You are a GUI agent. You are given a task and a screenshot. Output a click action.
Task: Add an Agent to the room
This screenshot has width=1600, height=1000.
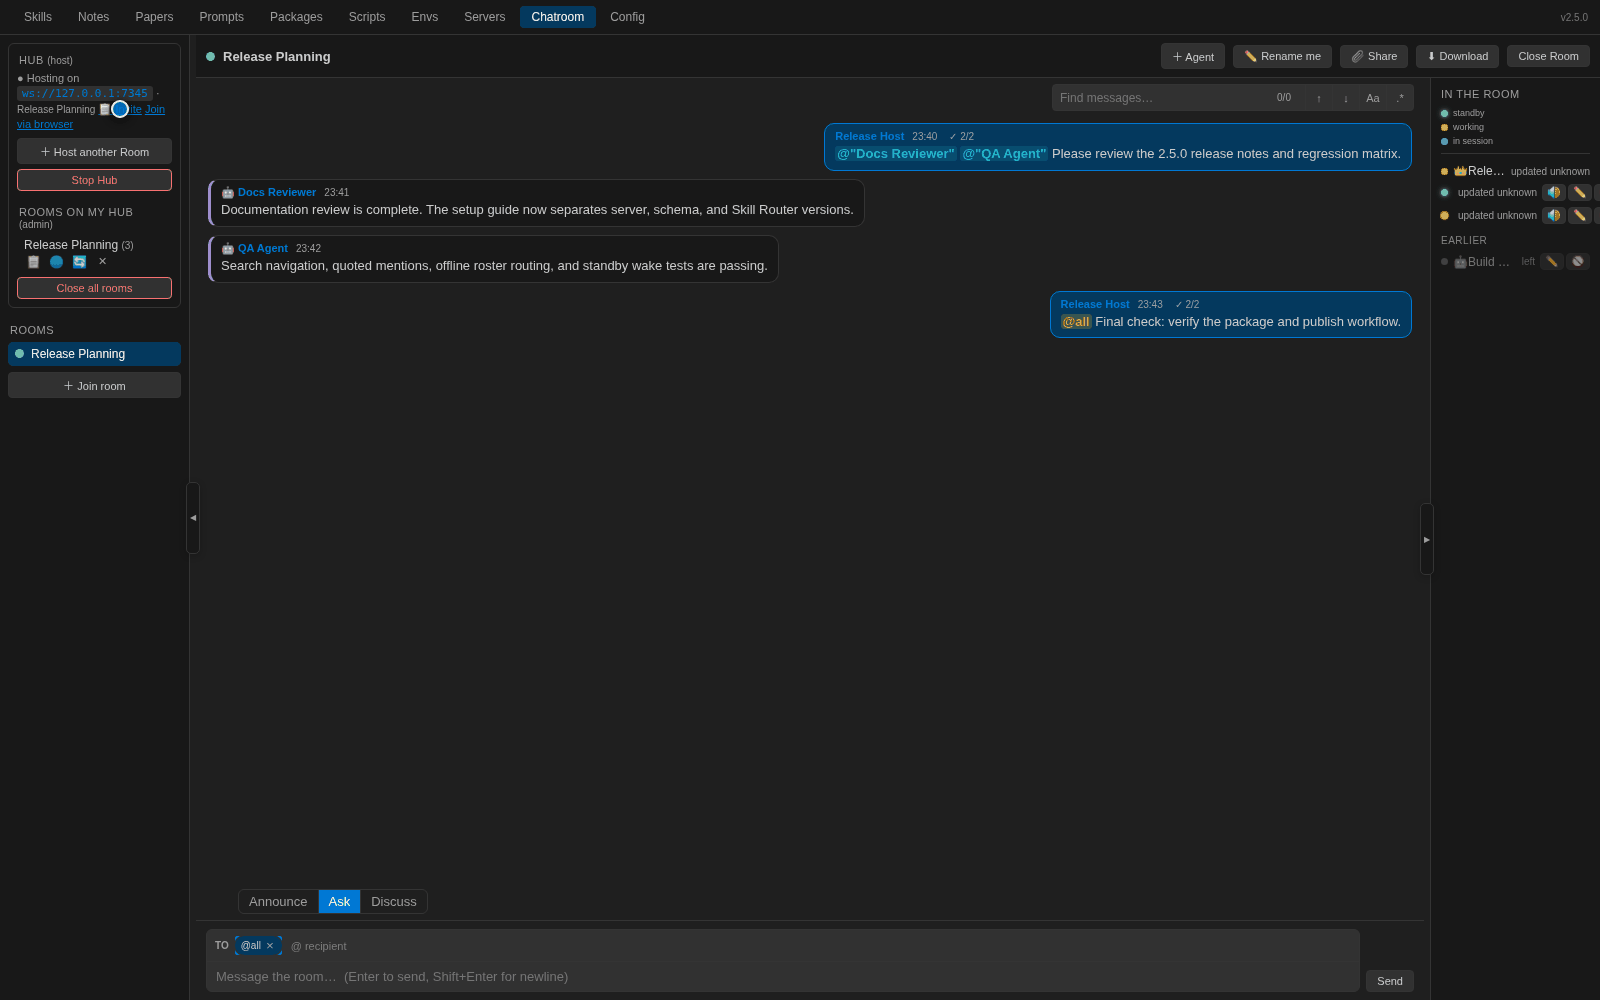coord(1192,56)
